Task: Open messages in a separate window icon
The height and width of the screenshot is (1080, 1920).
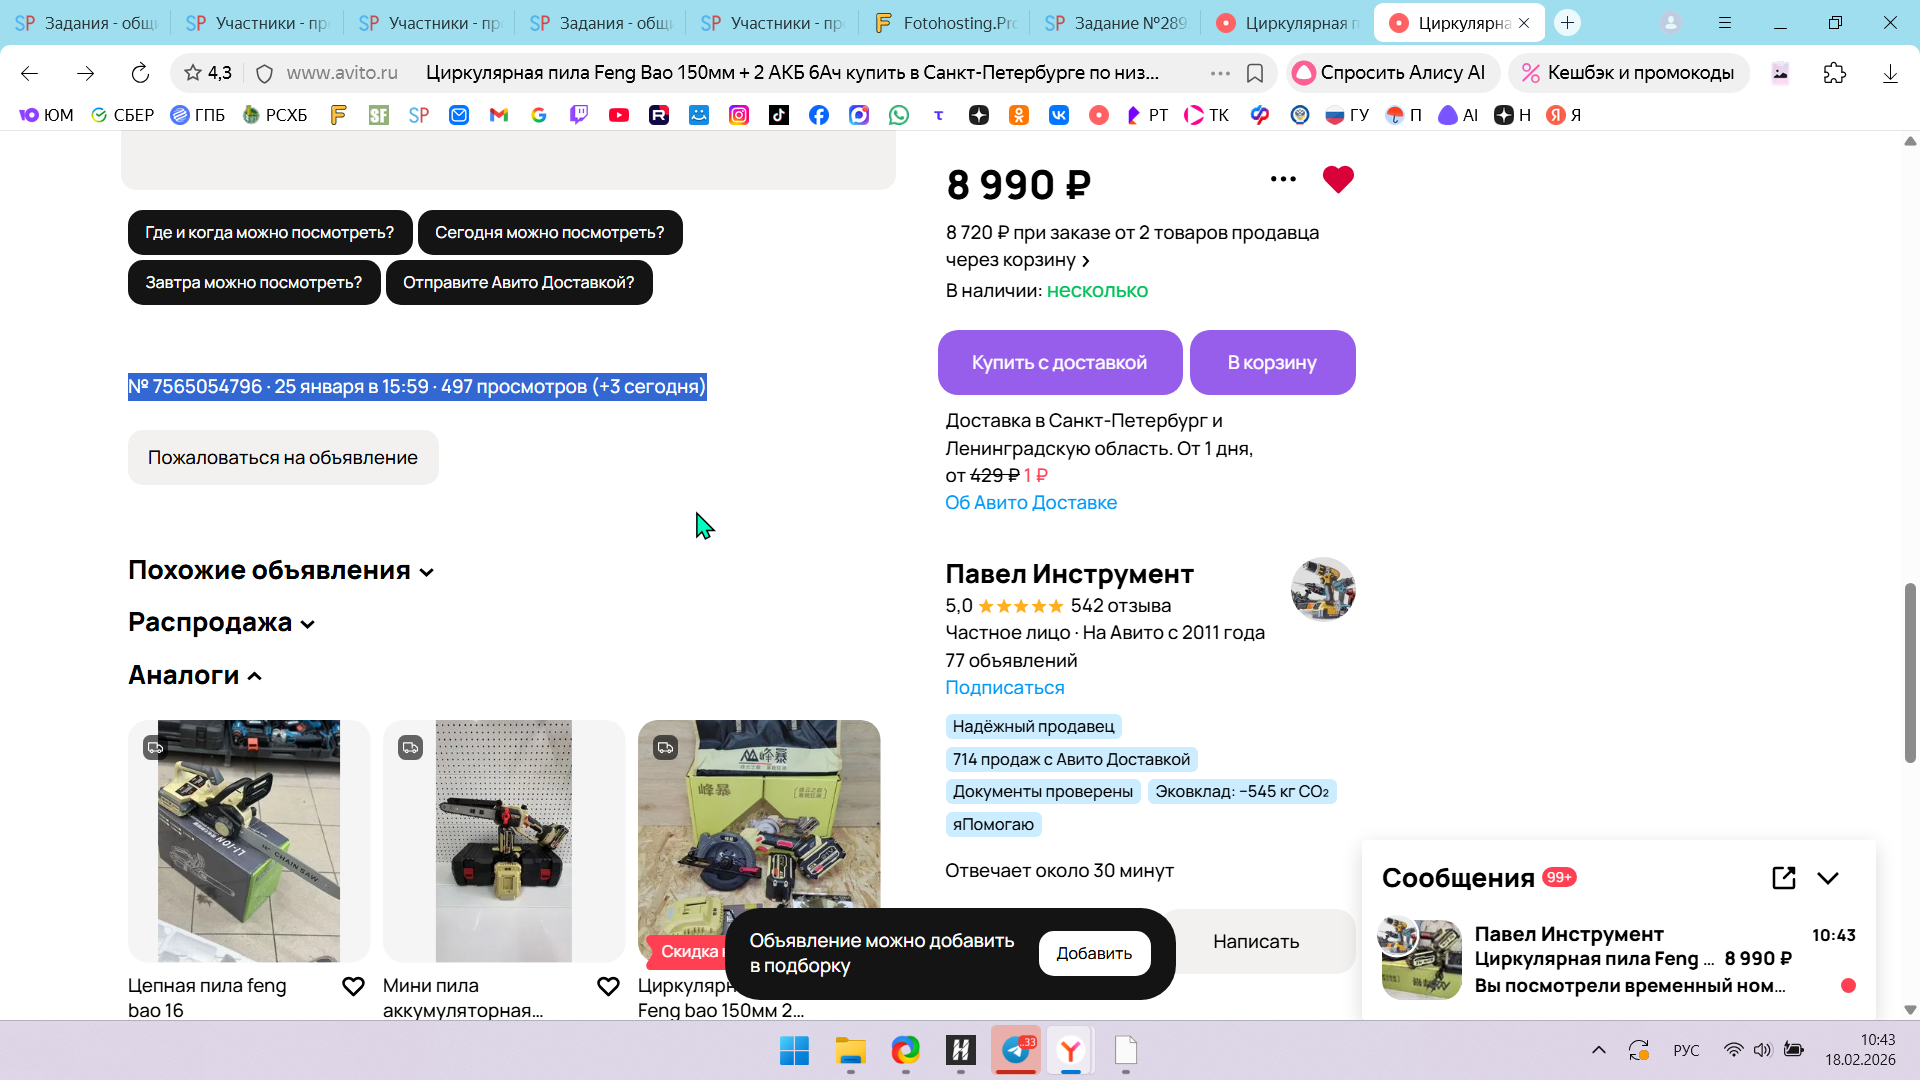Action: 1783,878
